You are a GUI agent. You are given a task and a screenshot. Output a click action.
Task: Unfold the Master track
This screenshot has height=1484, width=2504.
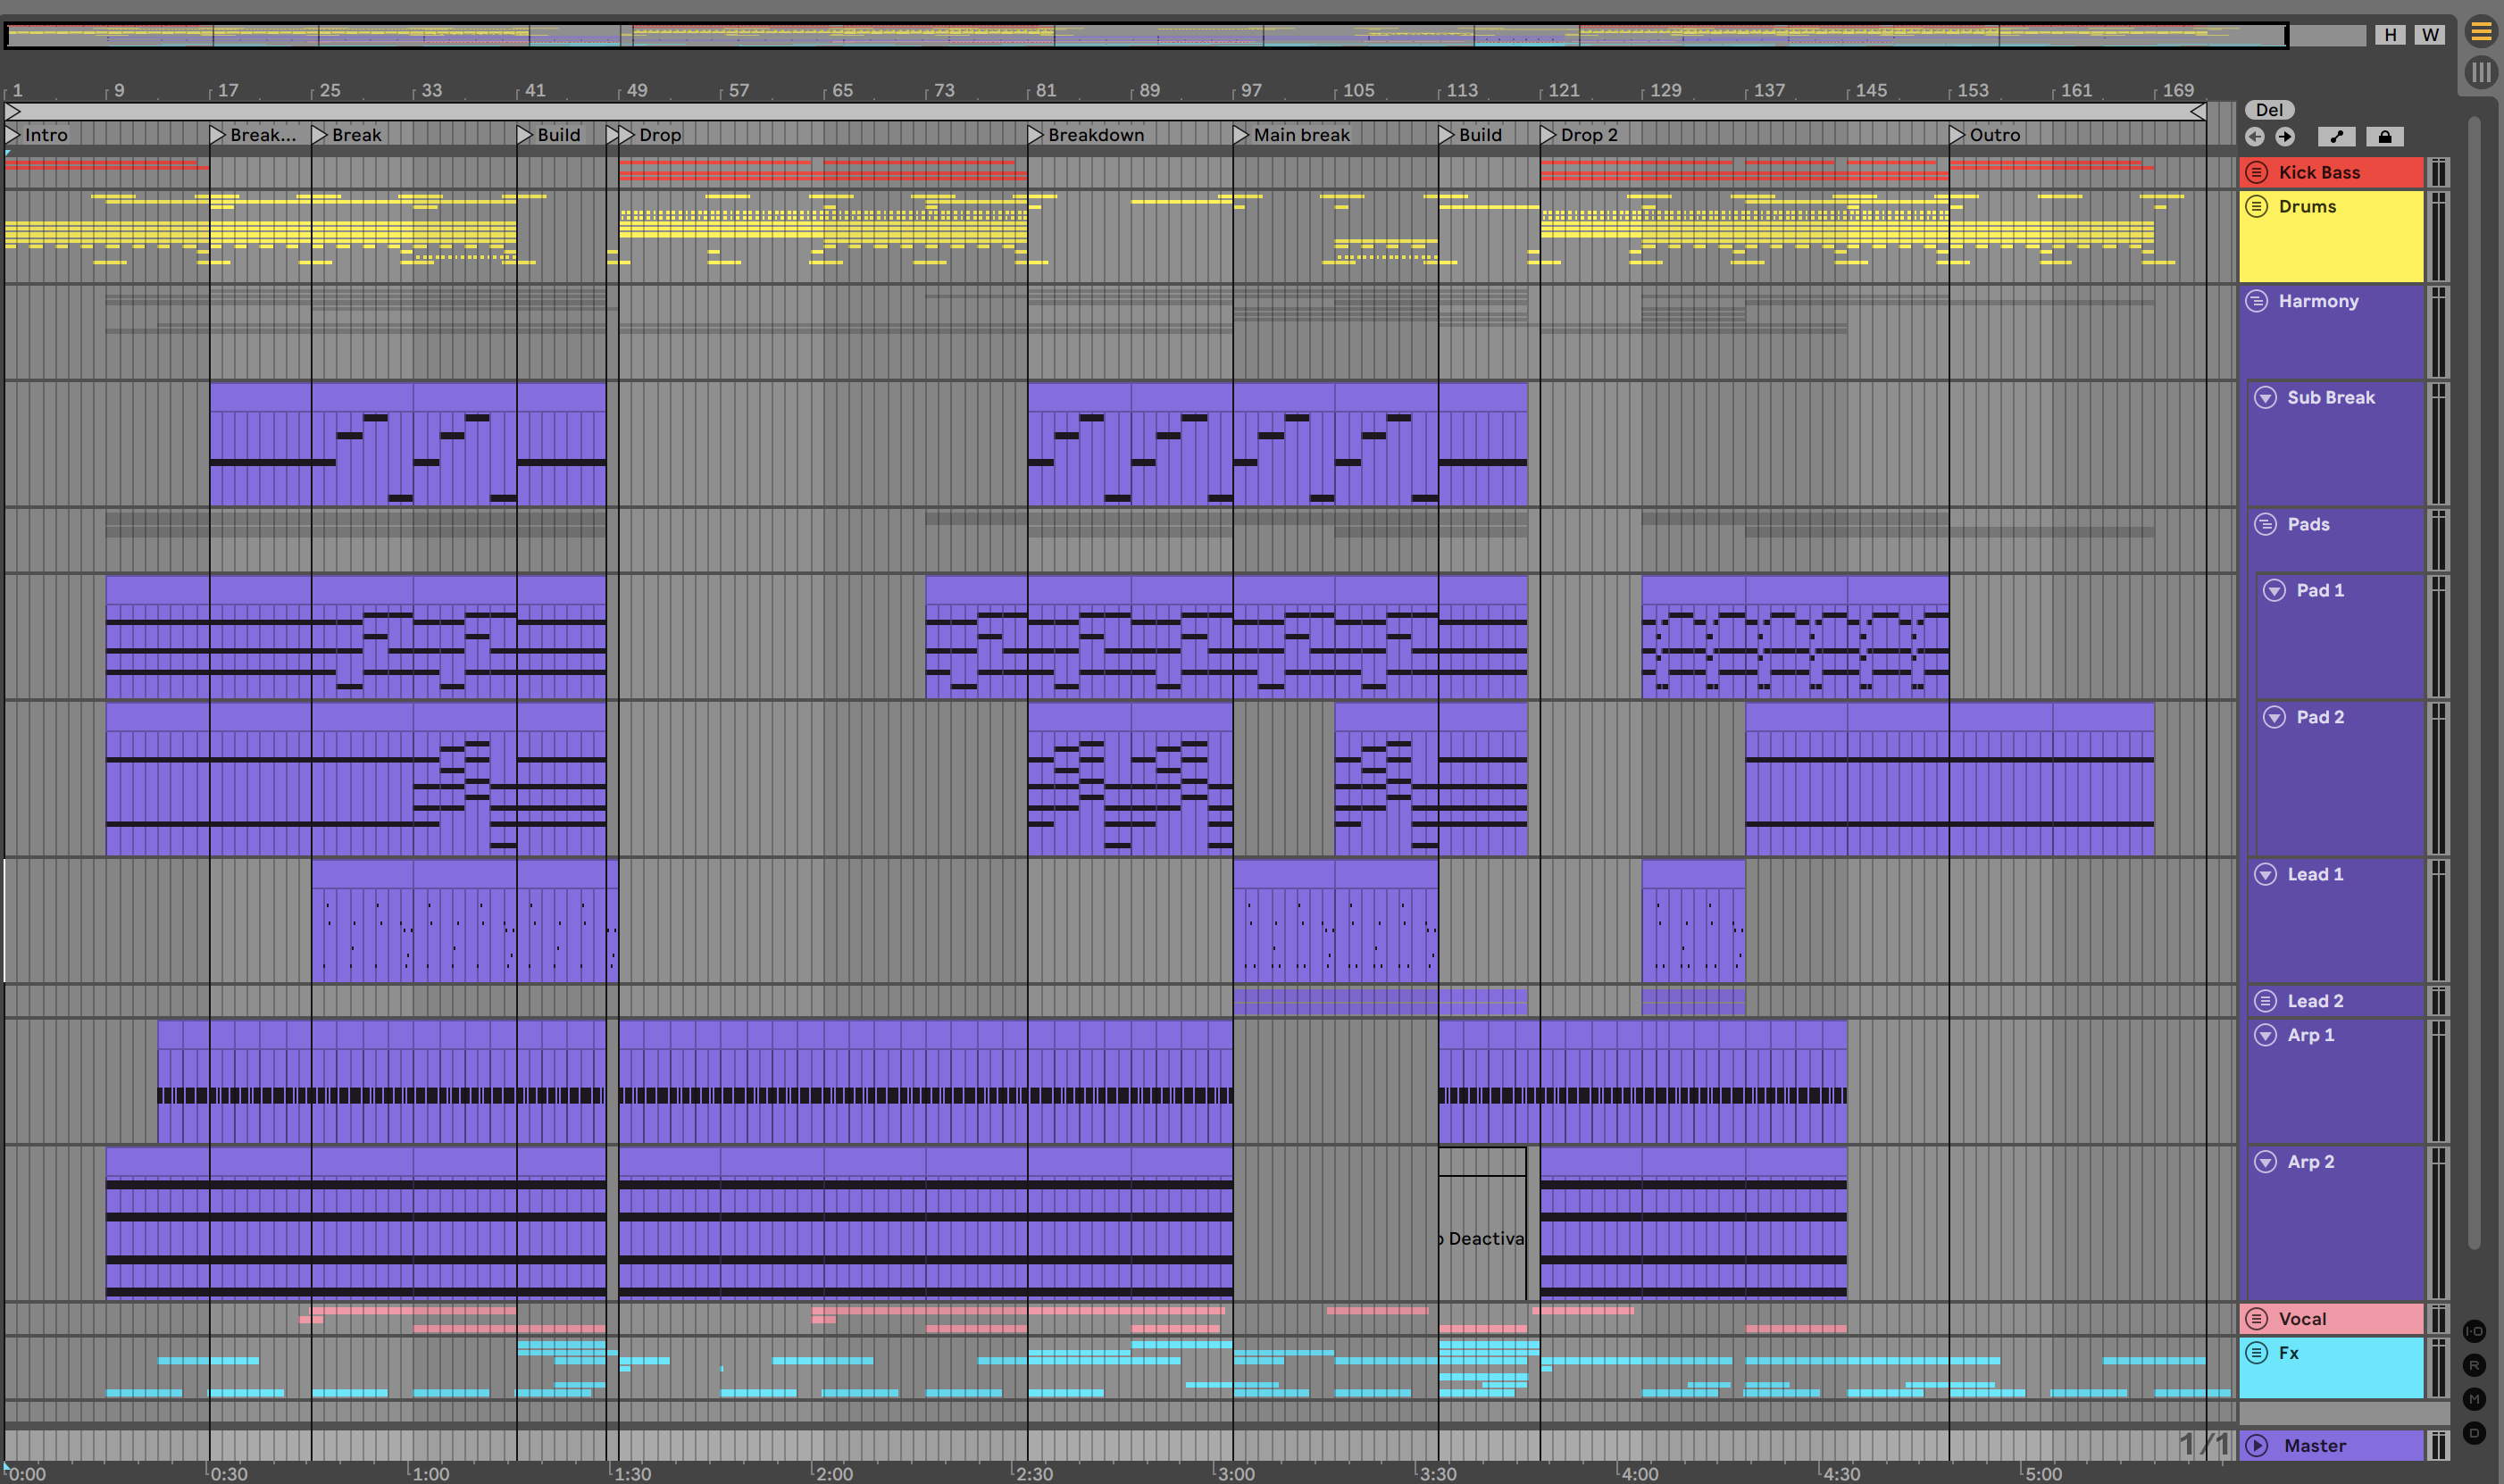(x=2257, y=1445)
